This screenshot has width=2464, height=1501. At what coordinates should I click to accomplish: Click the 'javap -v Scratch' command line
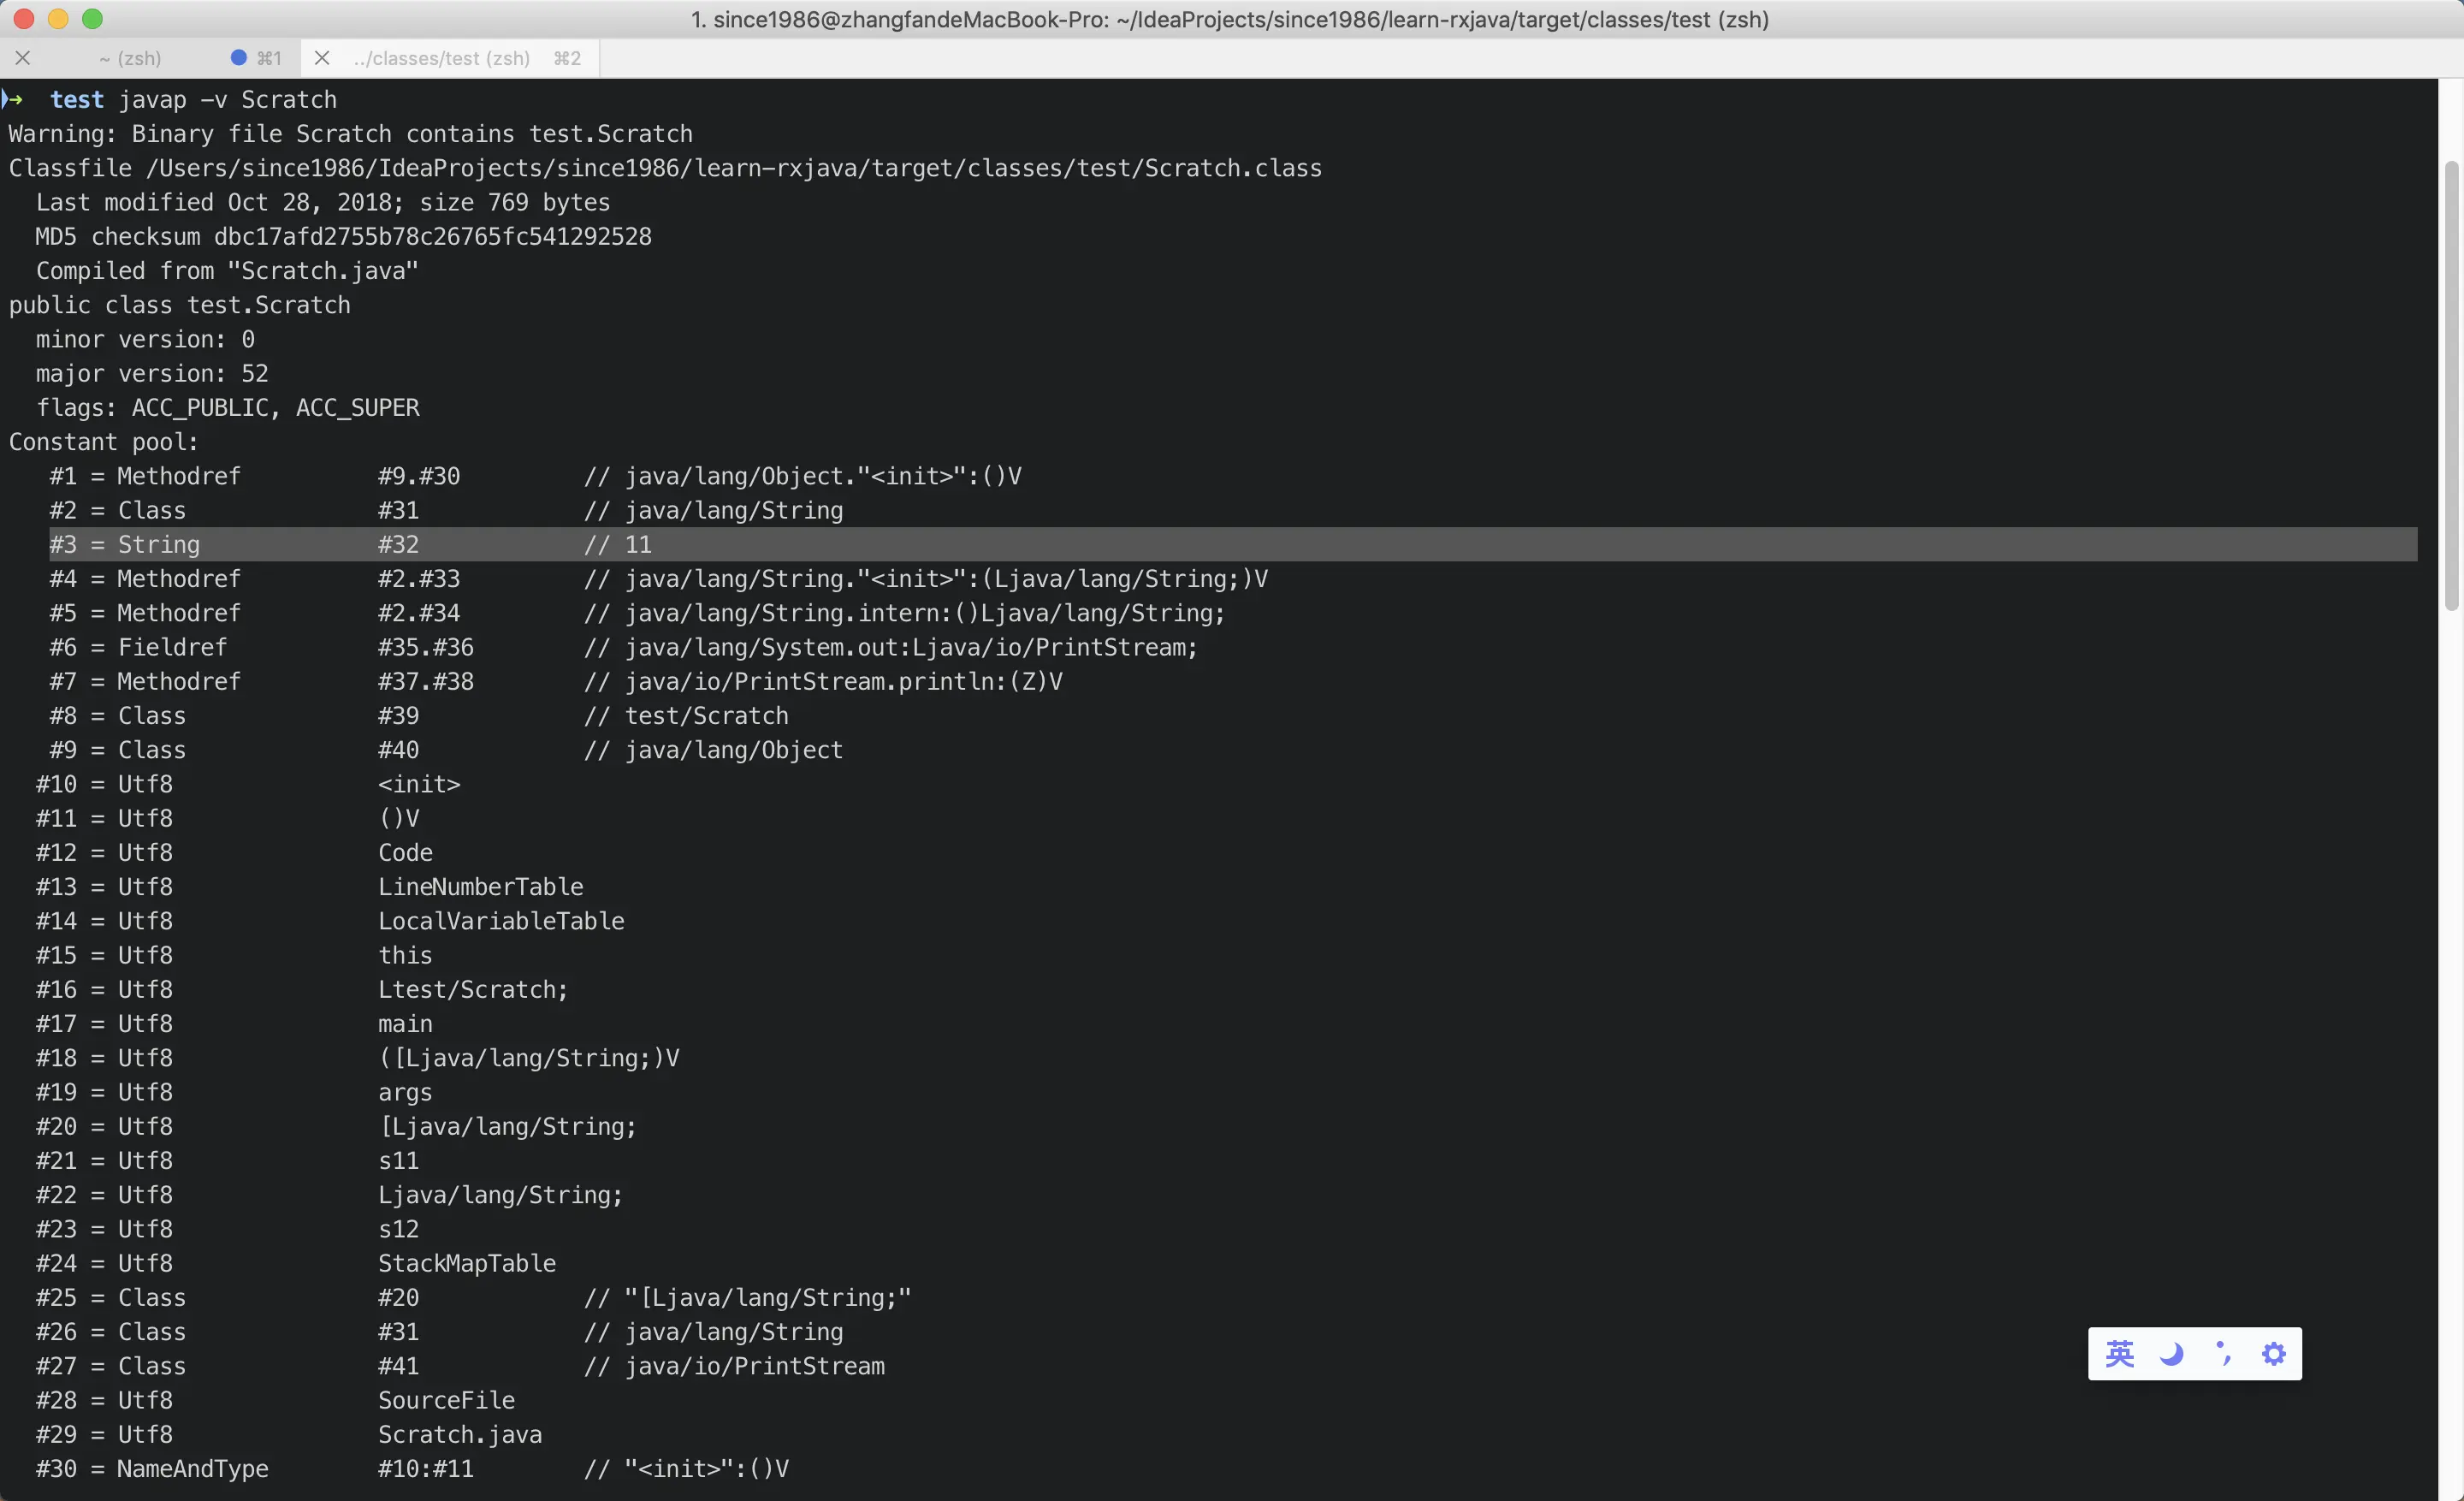[x=227, y=100]
